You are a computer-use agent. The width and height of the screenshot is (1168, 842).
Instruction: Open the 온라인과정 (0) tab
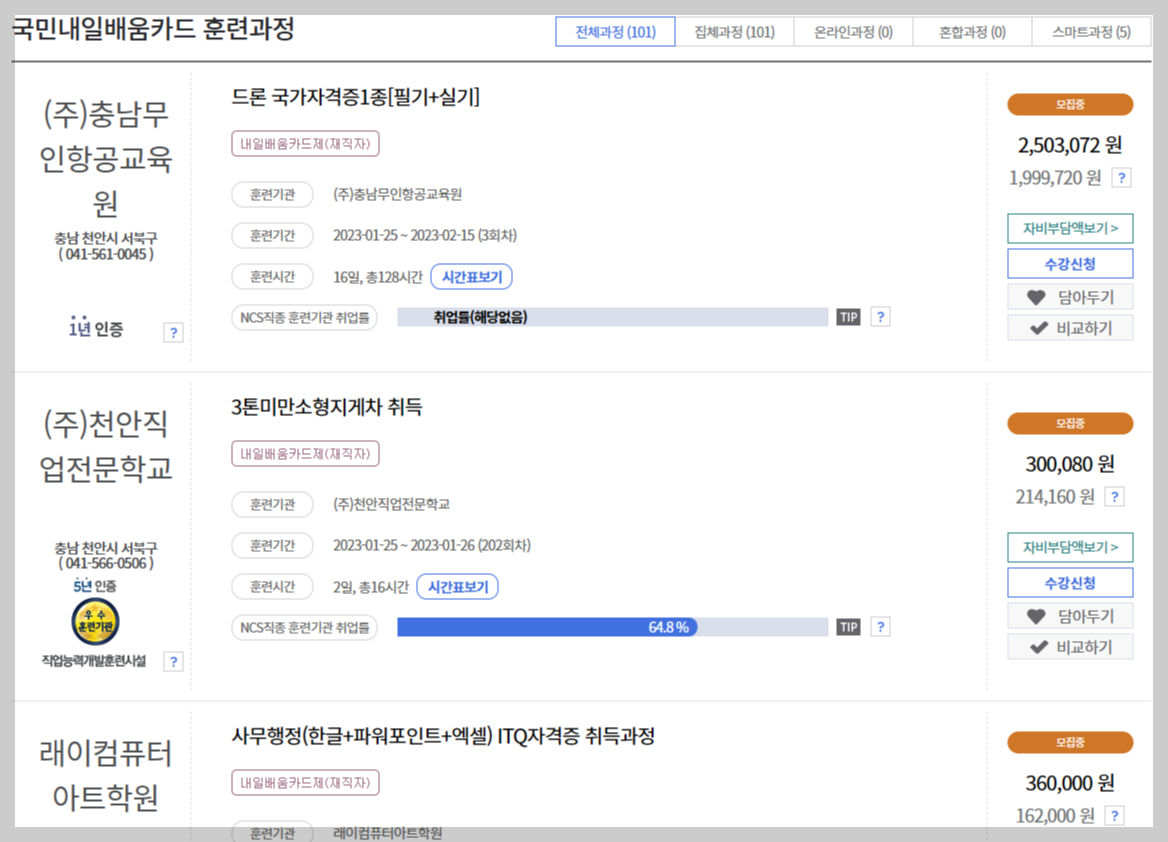[853, 32]
